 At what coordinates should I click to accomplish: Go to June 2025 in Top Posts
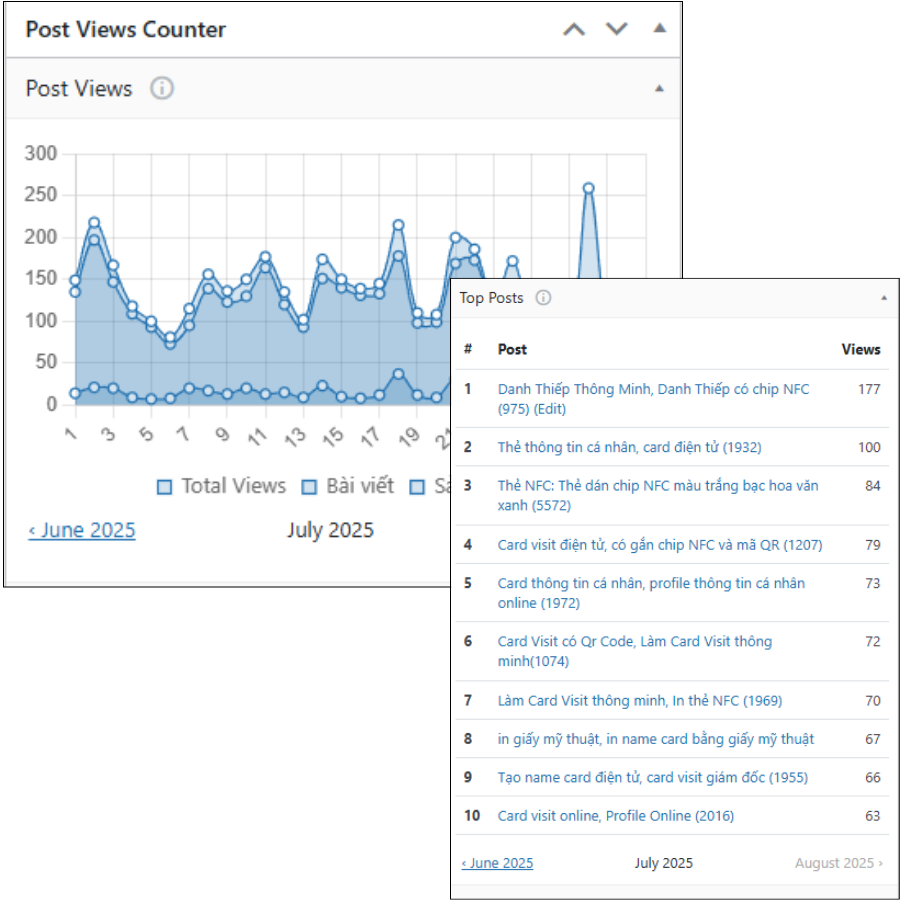[x=497, y=863]
